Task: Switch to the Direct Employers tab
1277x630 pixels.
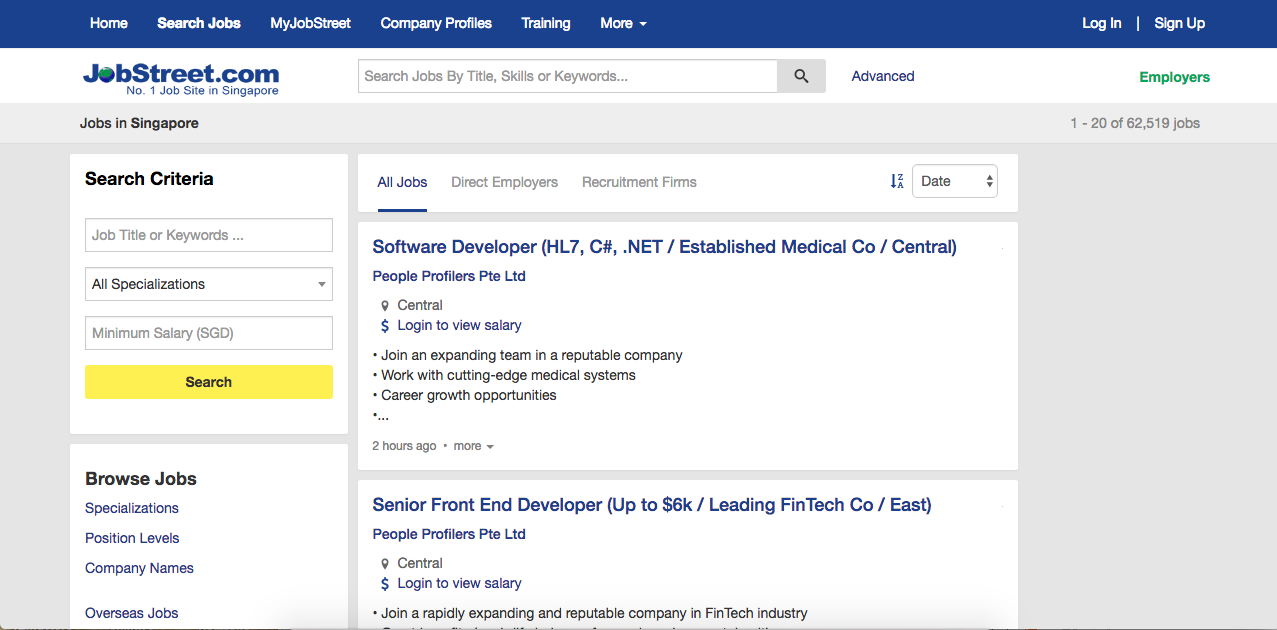Action: (x=504, y=182)
